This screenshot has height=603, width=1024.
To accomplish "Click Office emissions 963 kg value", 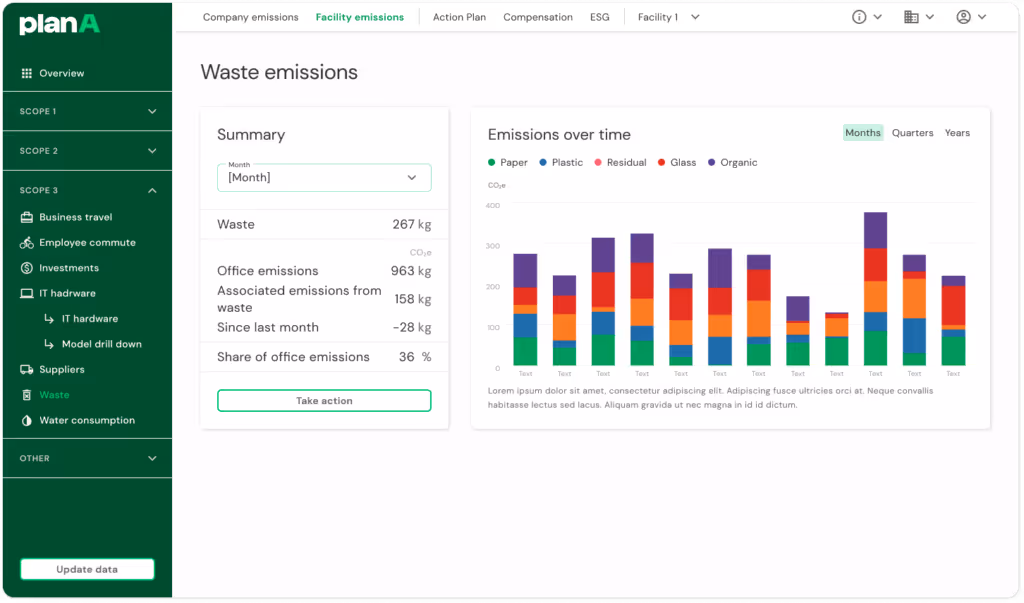I will pyautogui.click(x=411, y=270).
